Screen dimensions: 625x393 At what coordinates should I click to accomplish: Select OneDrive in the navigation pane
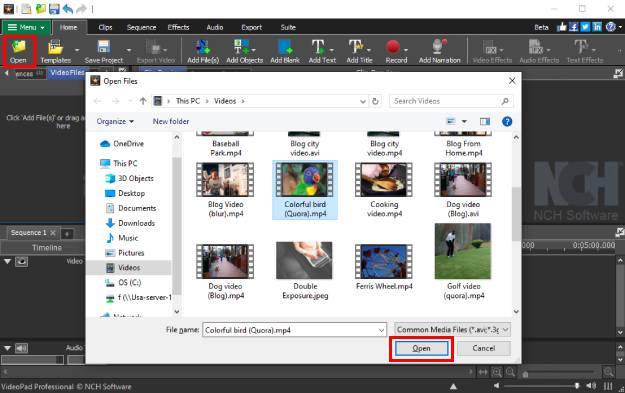coord(128,144)
